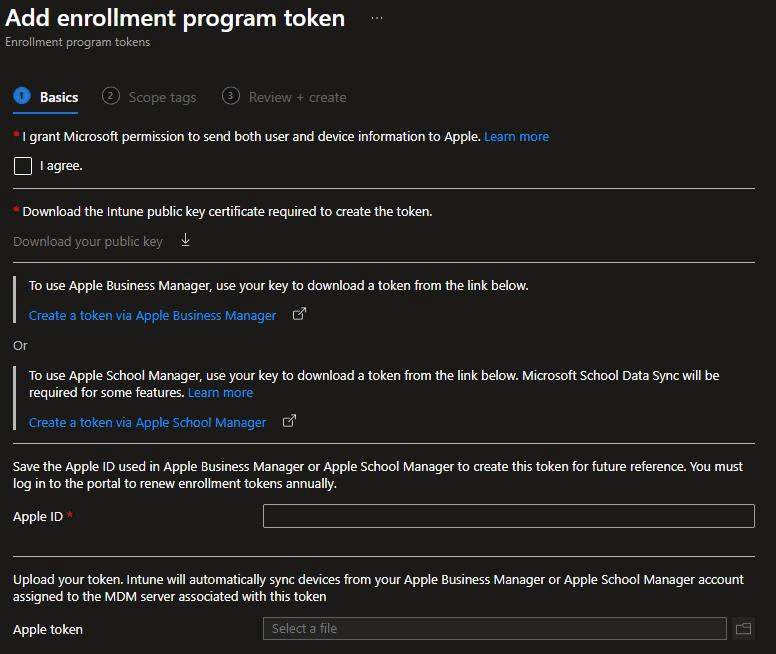Open Create a token via Apple School Manager

(147, 422)
